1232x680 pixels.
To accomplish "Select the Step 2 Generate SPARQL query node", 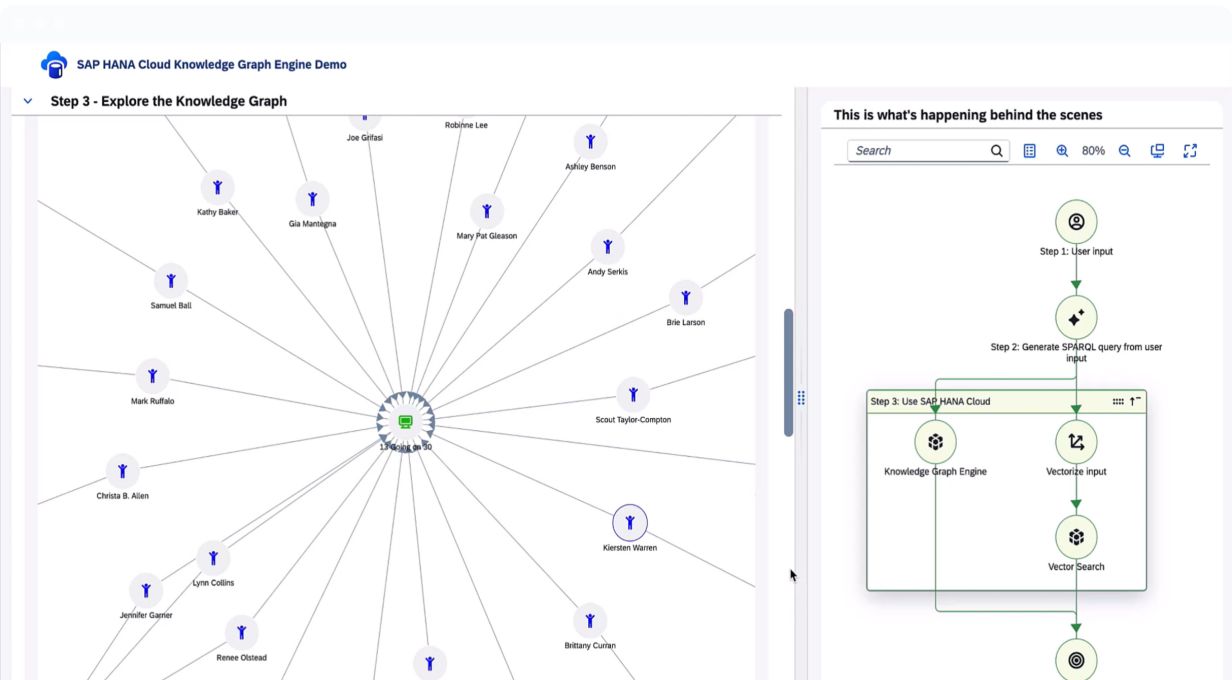I will [1076, 317].
